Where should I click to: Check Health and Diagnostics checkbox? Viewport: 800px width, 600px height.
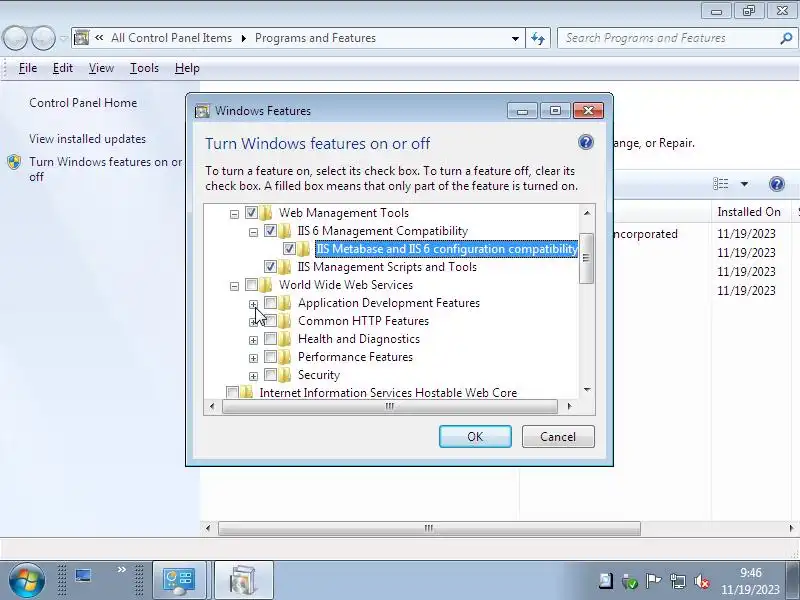270,338
